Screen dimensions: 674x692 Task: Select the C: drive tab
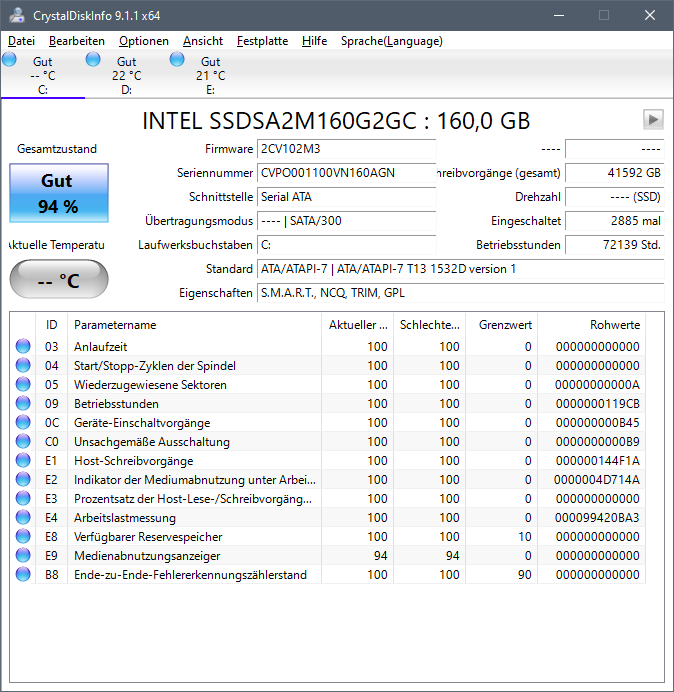[43, 75]
